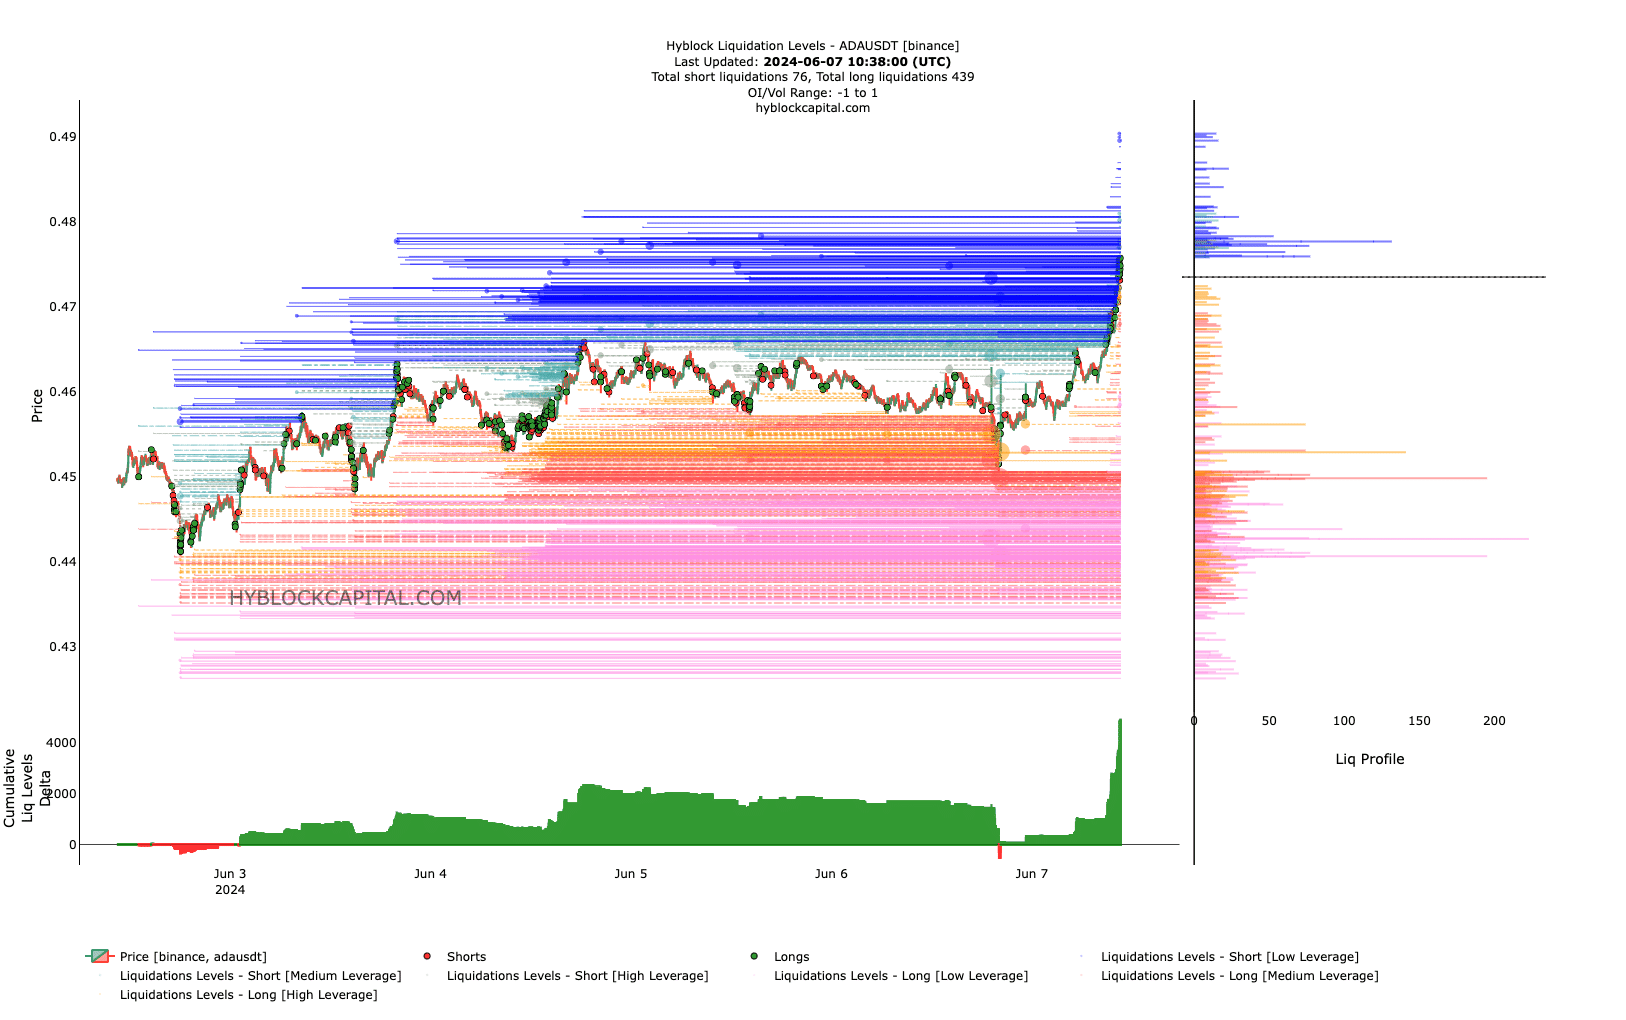Click the 0.47 price axis label

(63, 307)
